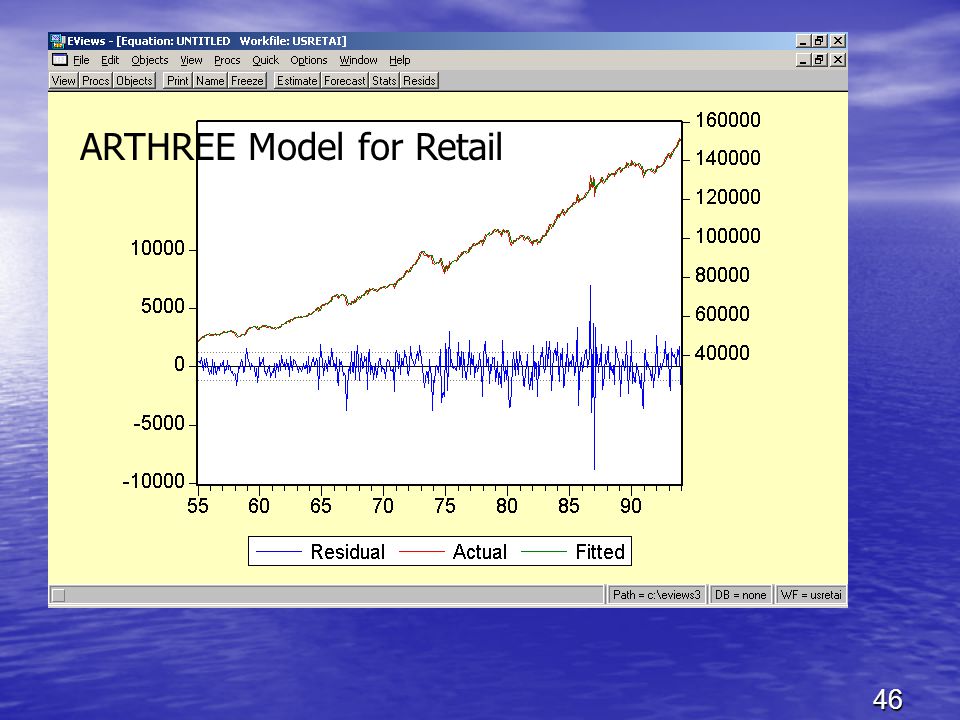Click the Stats toolbar button
Viewport: 960px width, 720px height.
point(384,81)
